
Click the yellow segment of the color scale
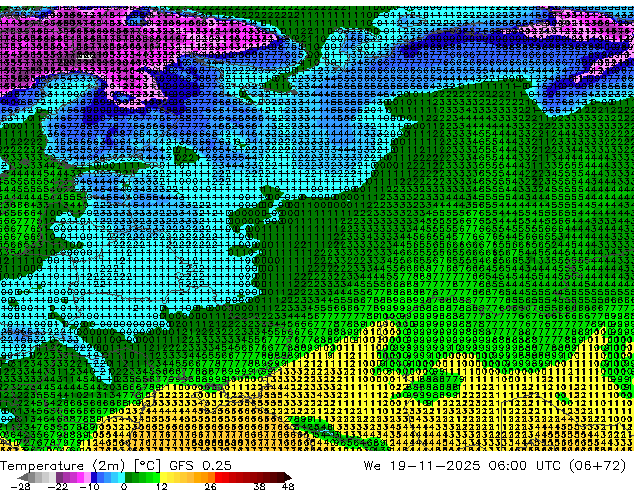(x=163, y=477)
